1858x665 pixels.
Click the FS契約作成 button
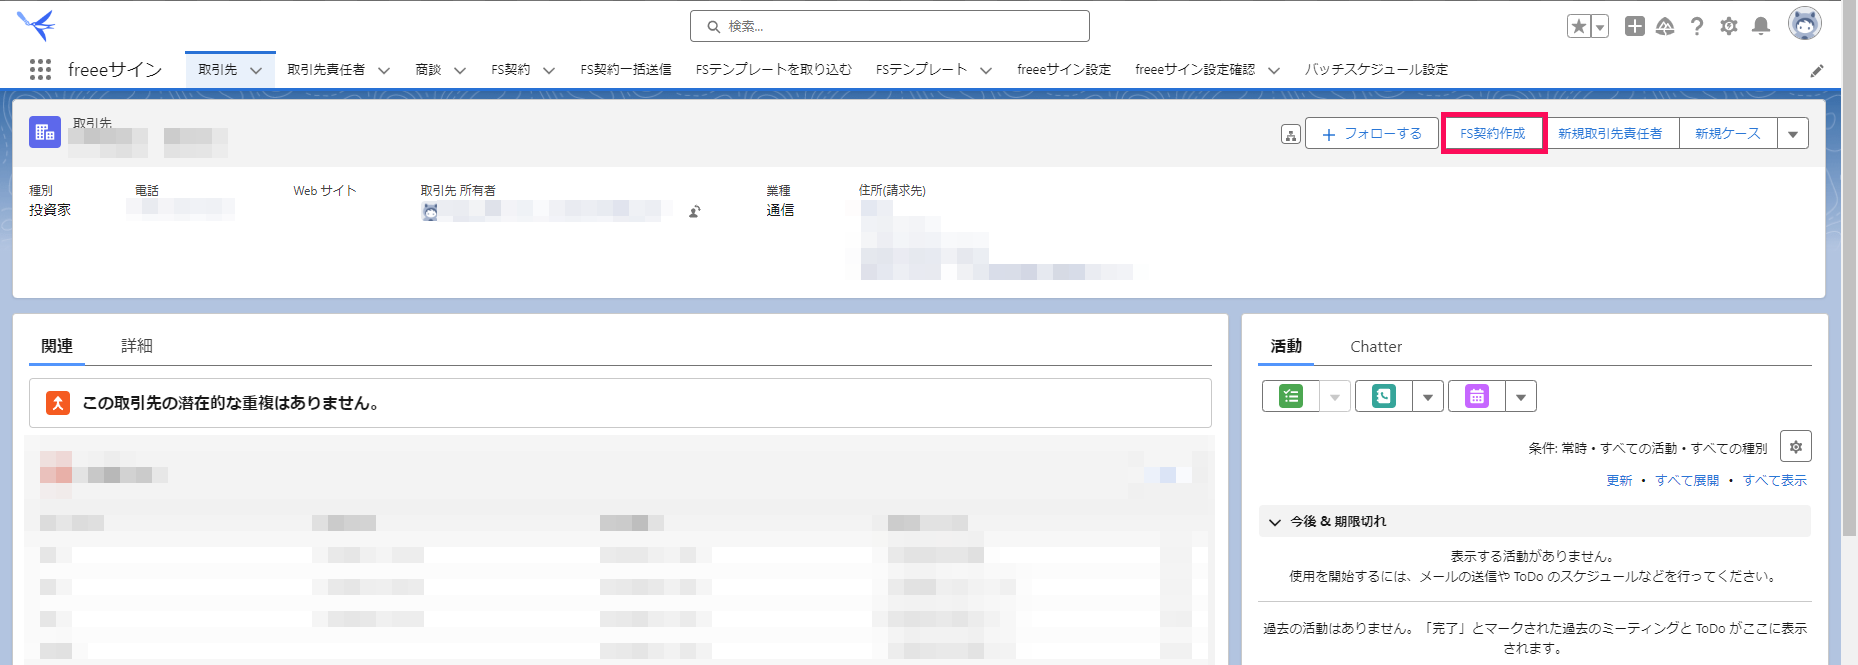[1493, 134]
